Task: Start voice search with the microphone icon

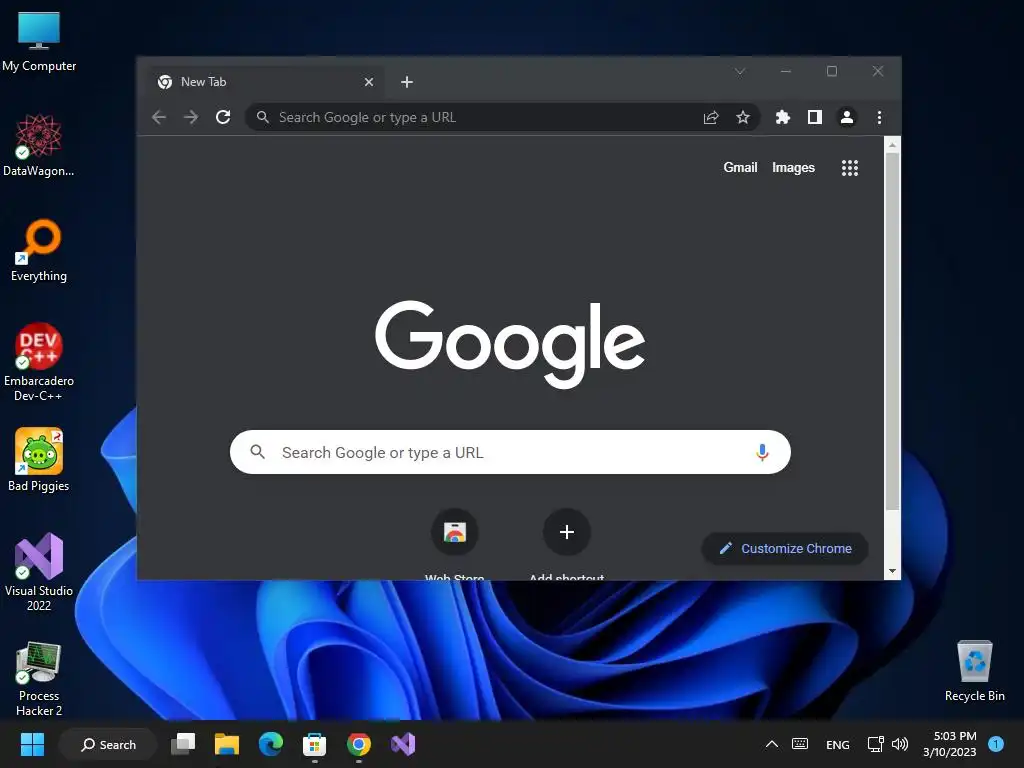Action: [762, 452]
